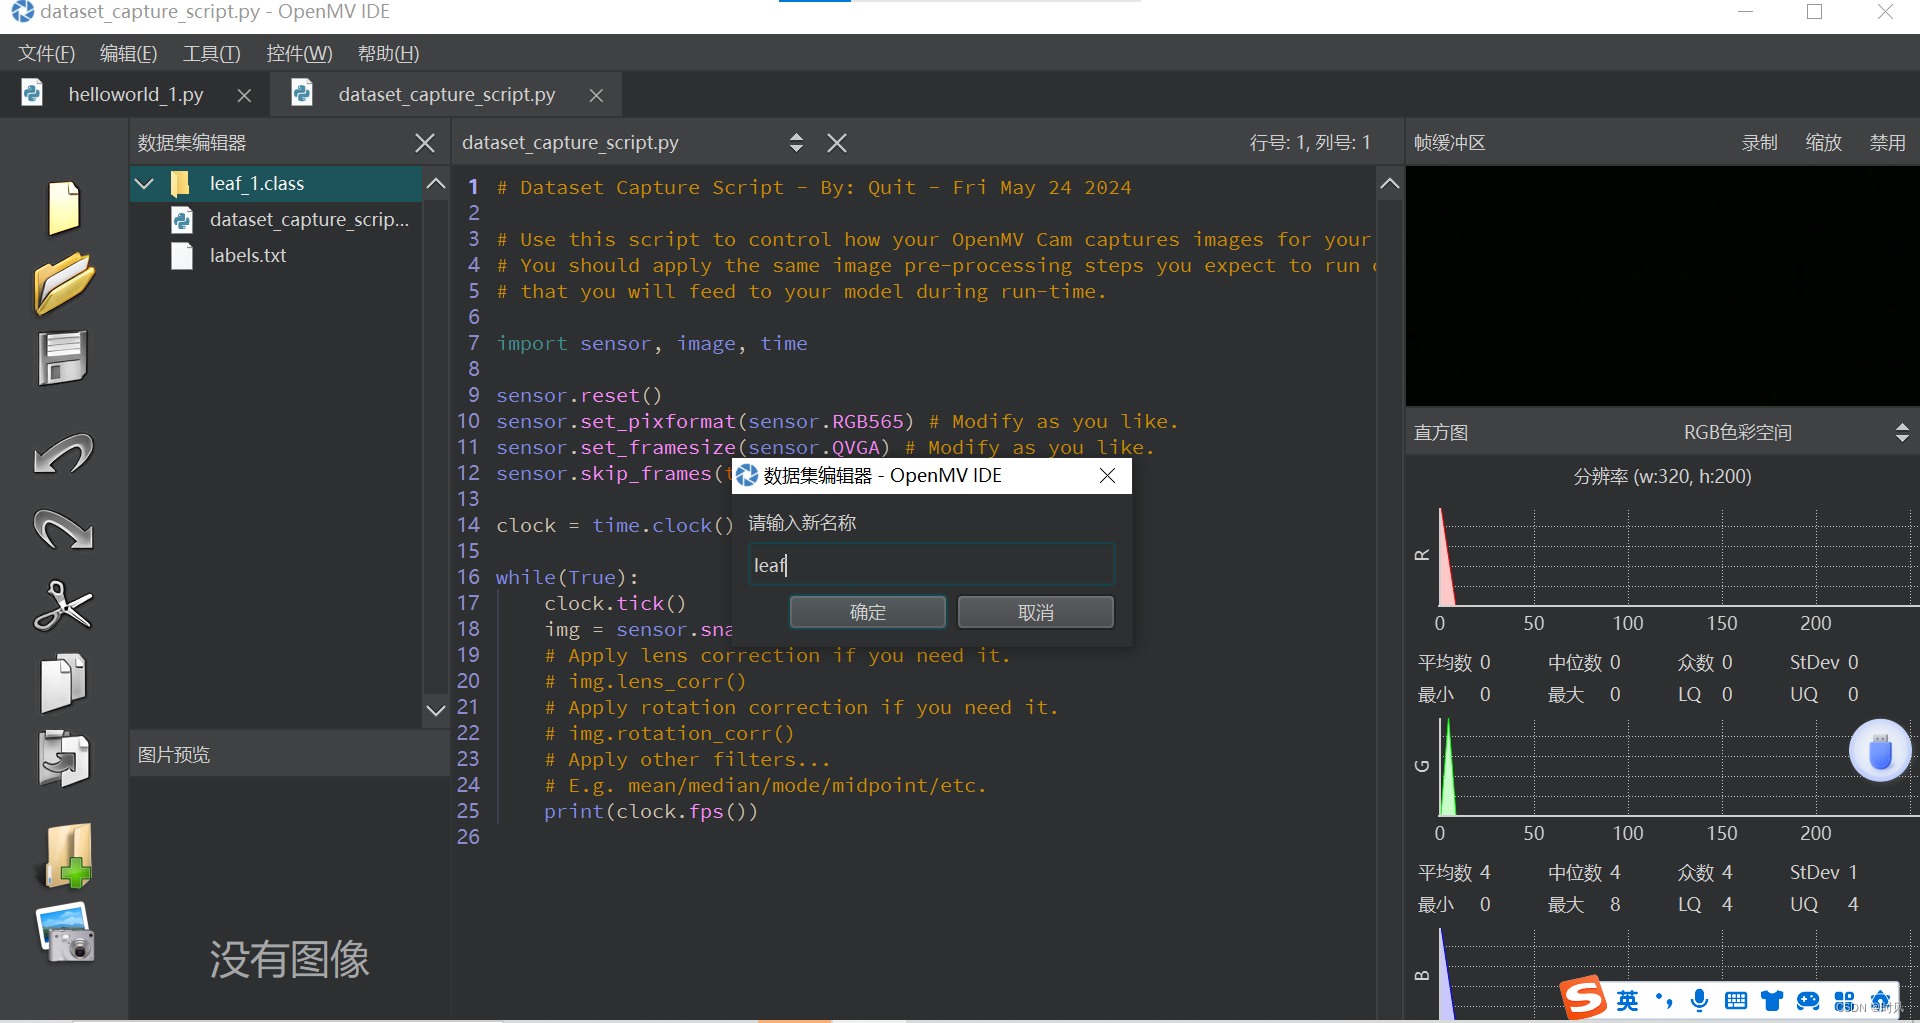
Task: Close the 数据集编辑器 panel
Action: (425, 143)
